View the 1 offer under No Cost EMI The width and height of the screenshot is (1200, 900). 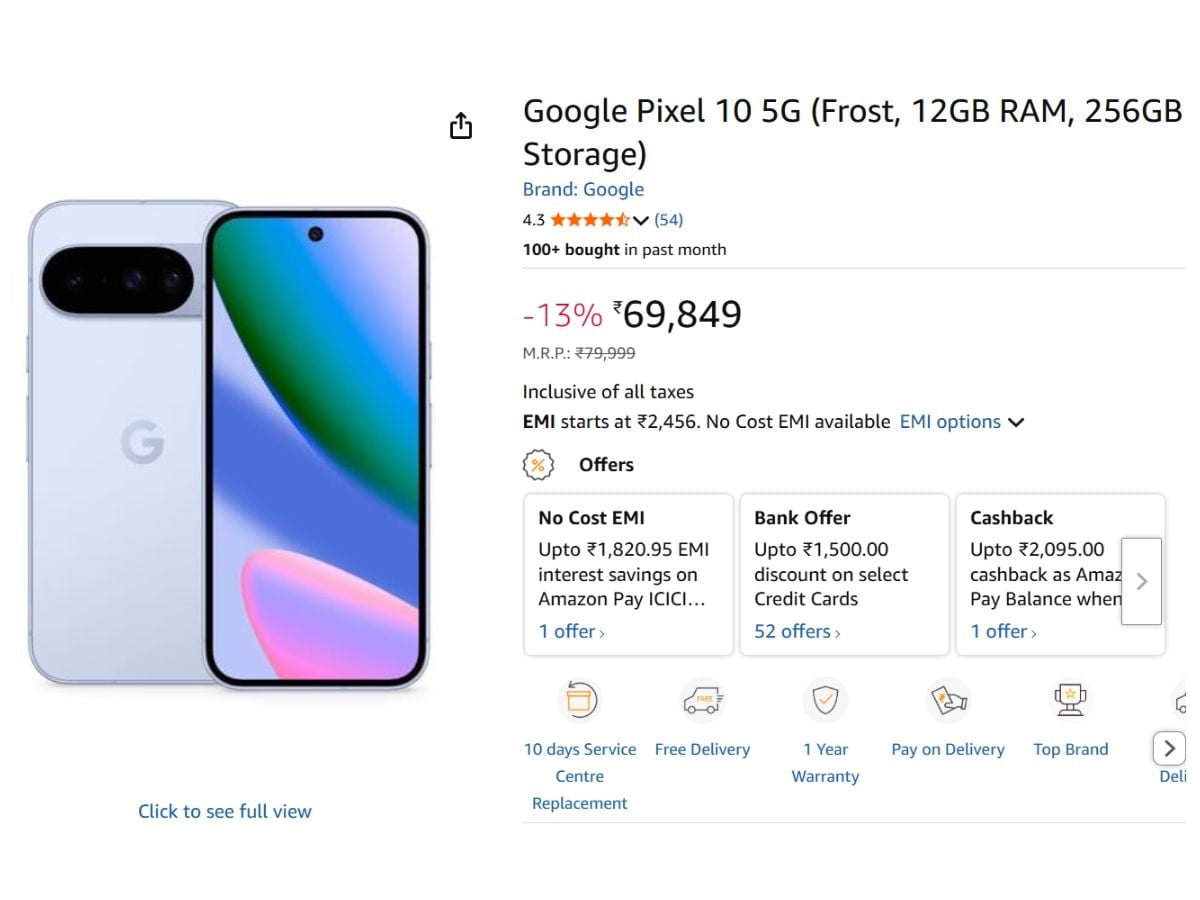(x=571, y=631)
